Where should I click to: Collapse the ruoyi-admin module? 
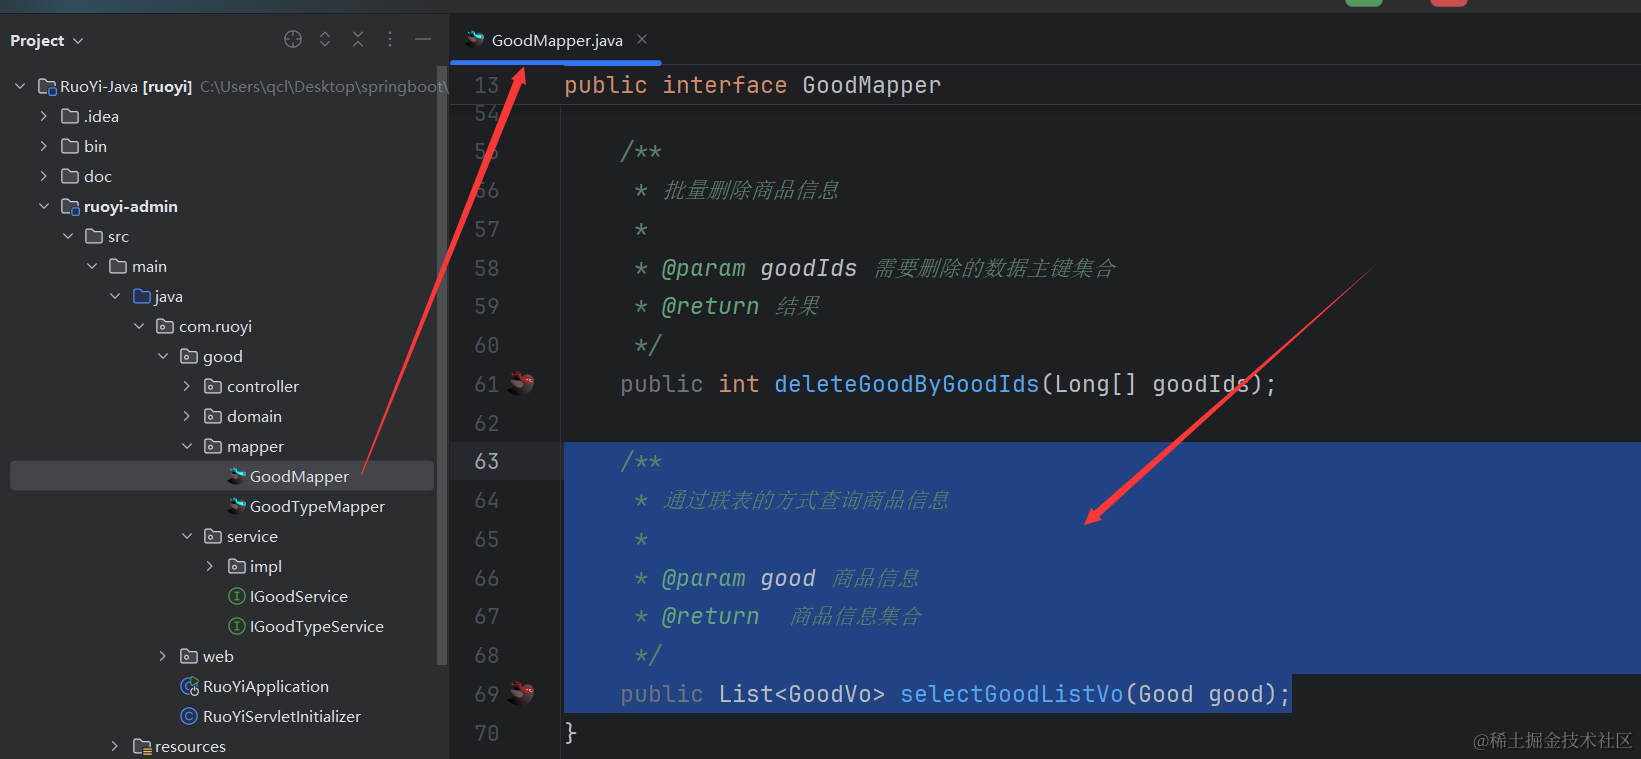tap(44, 206)
